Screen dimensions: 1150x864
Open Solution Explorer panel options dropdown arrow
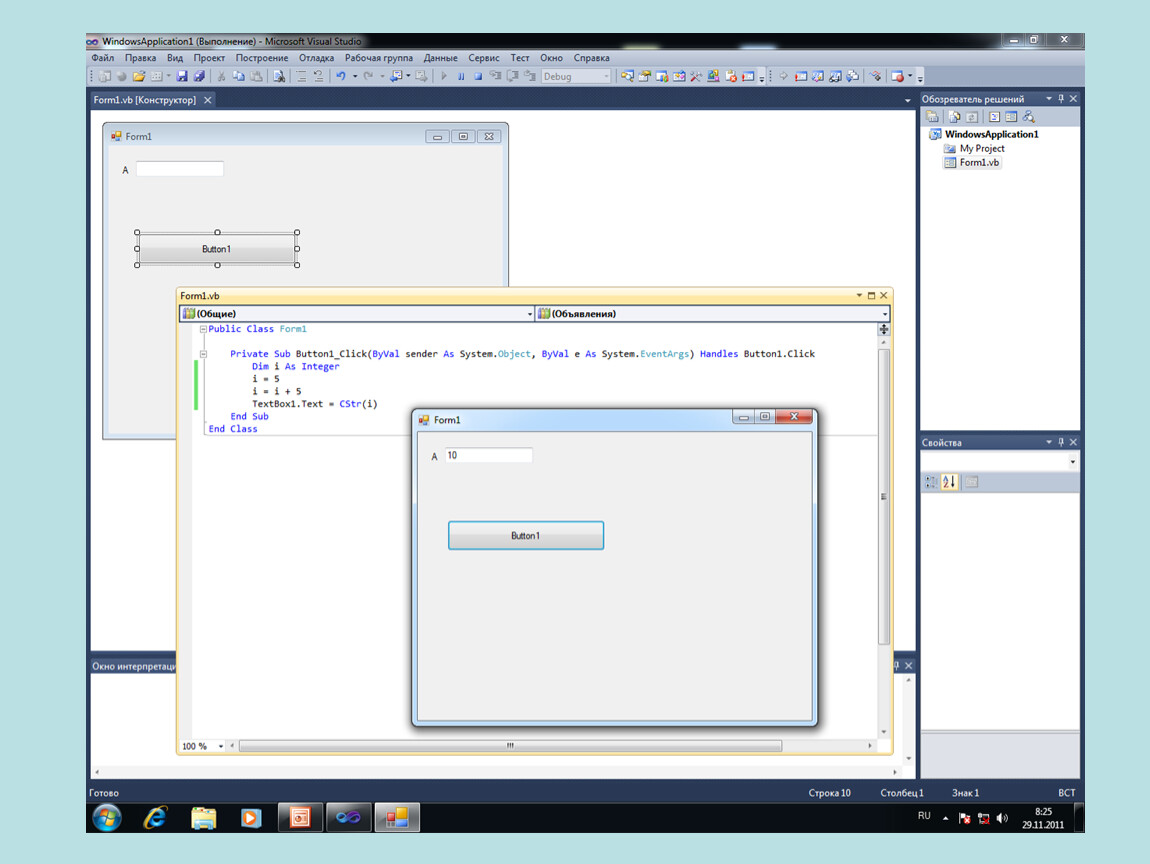(1049, 98)
